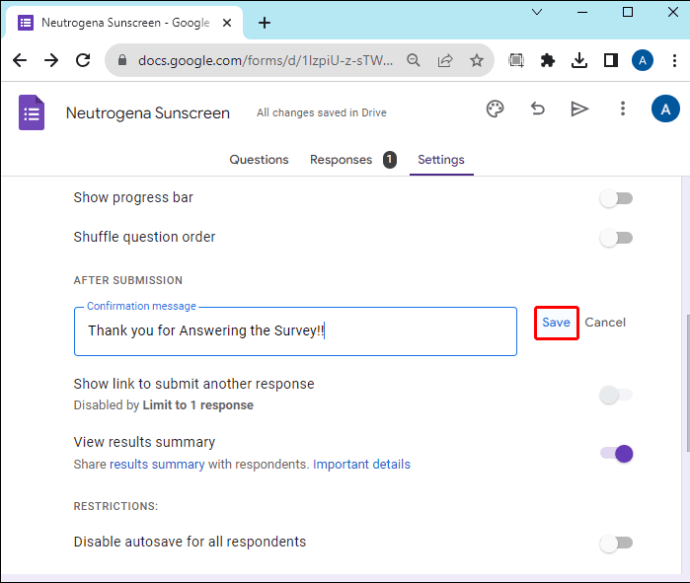Switch to the Responses tab
The image size is (690, 583).
[341, 160]
